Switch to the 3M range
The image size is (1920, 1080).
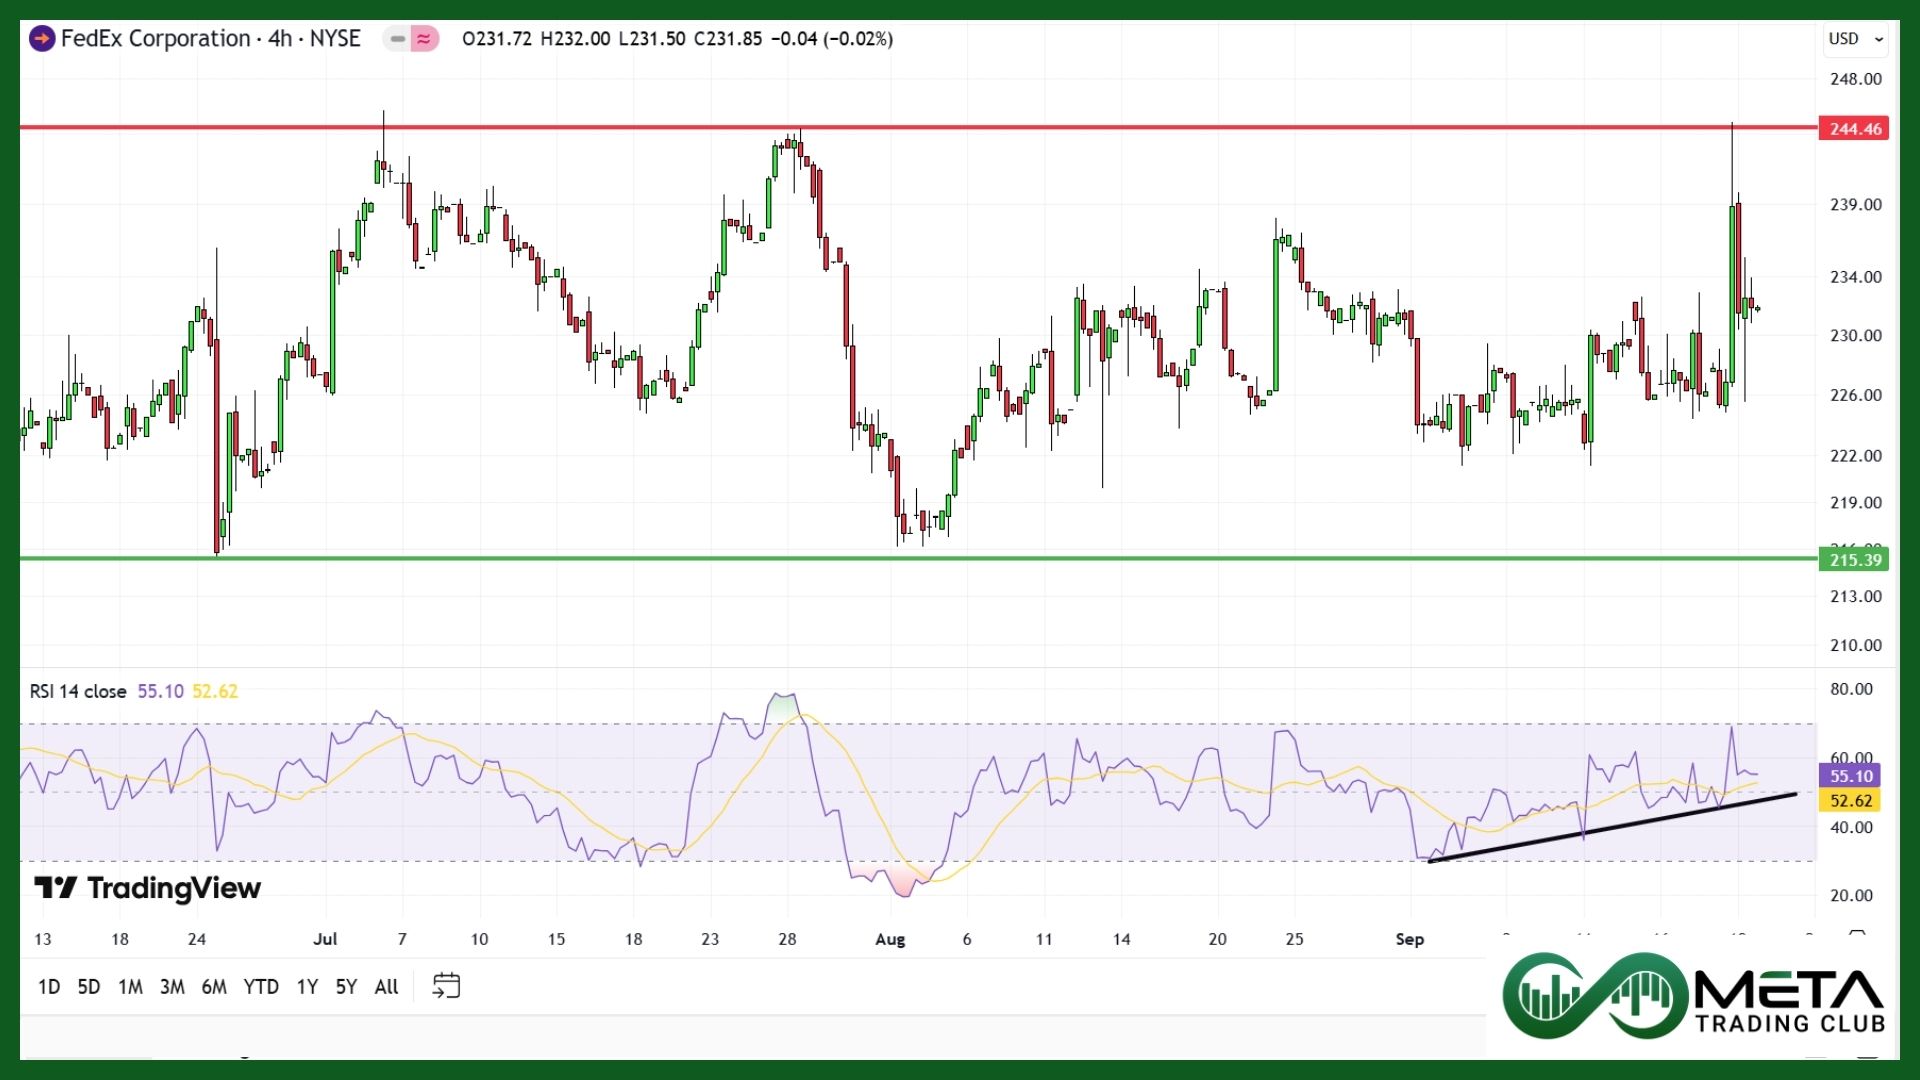172,987
